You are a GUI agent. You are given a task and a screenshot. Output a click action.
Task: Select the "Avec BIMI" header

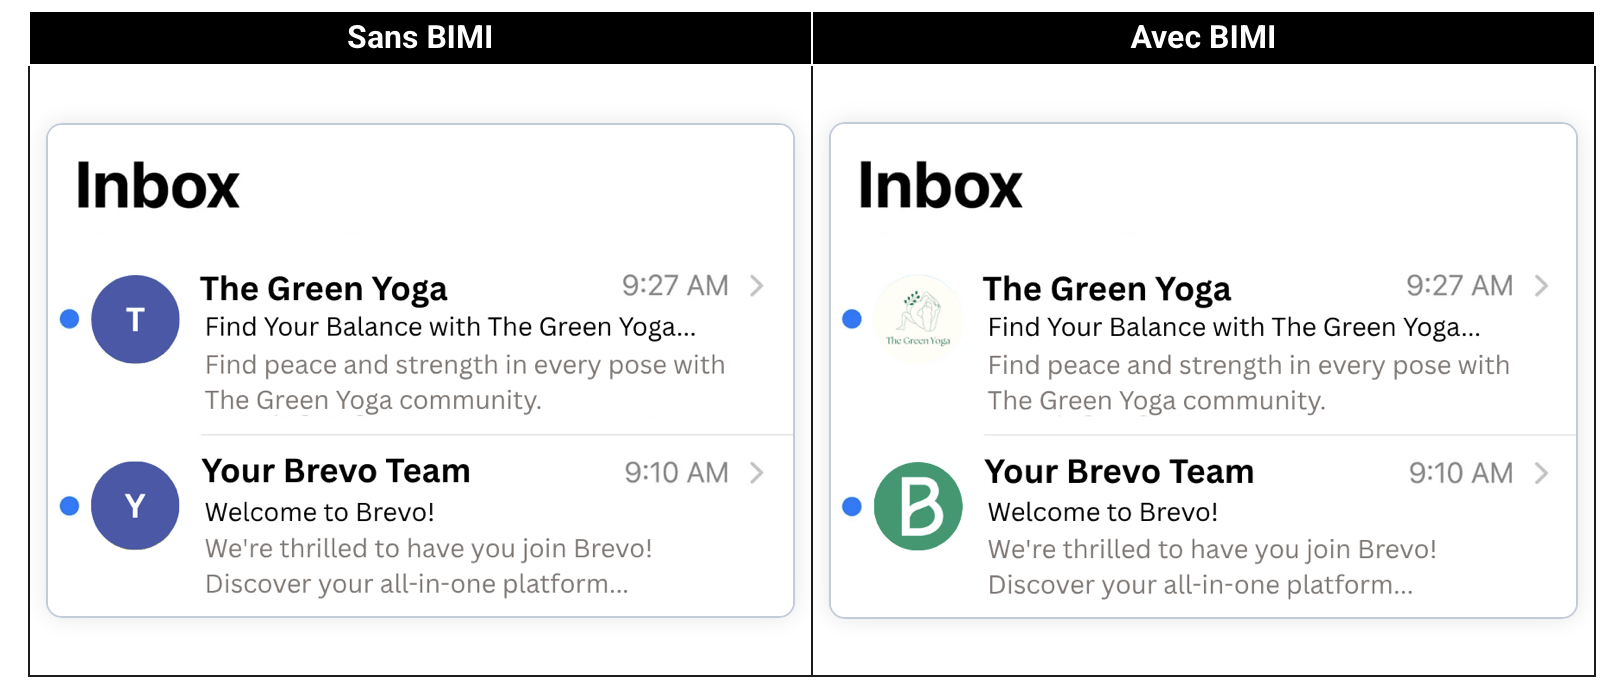[x=1203, y=38]
